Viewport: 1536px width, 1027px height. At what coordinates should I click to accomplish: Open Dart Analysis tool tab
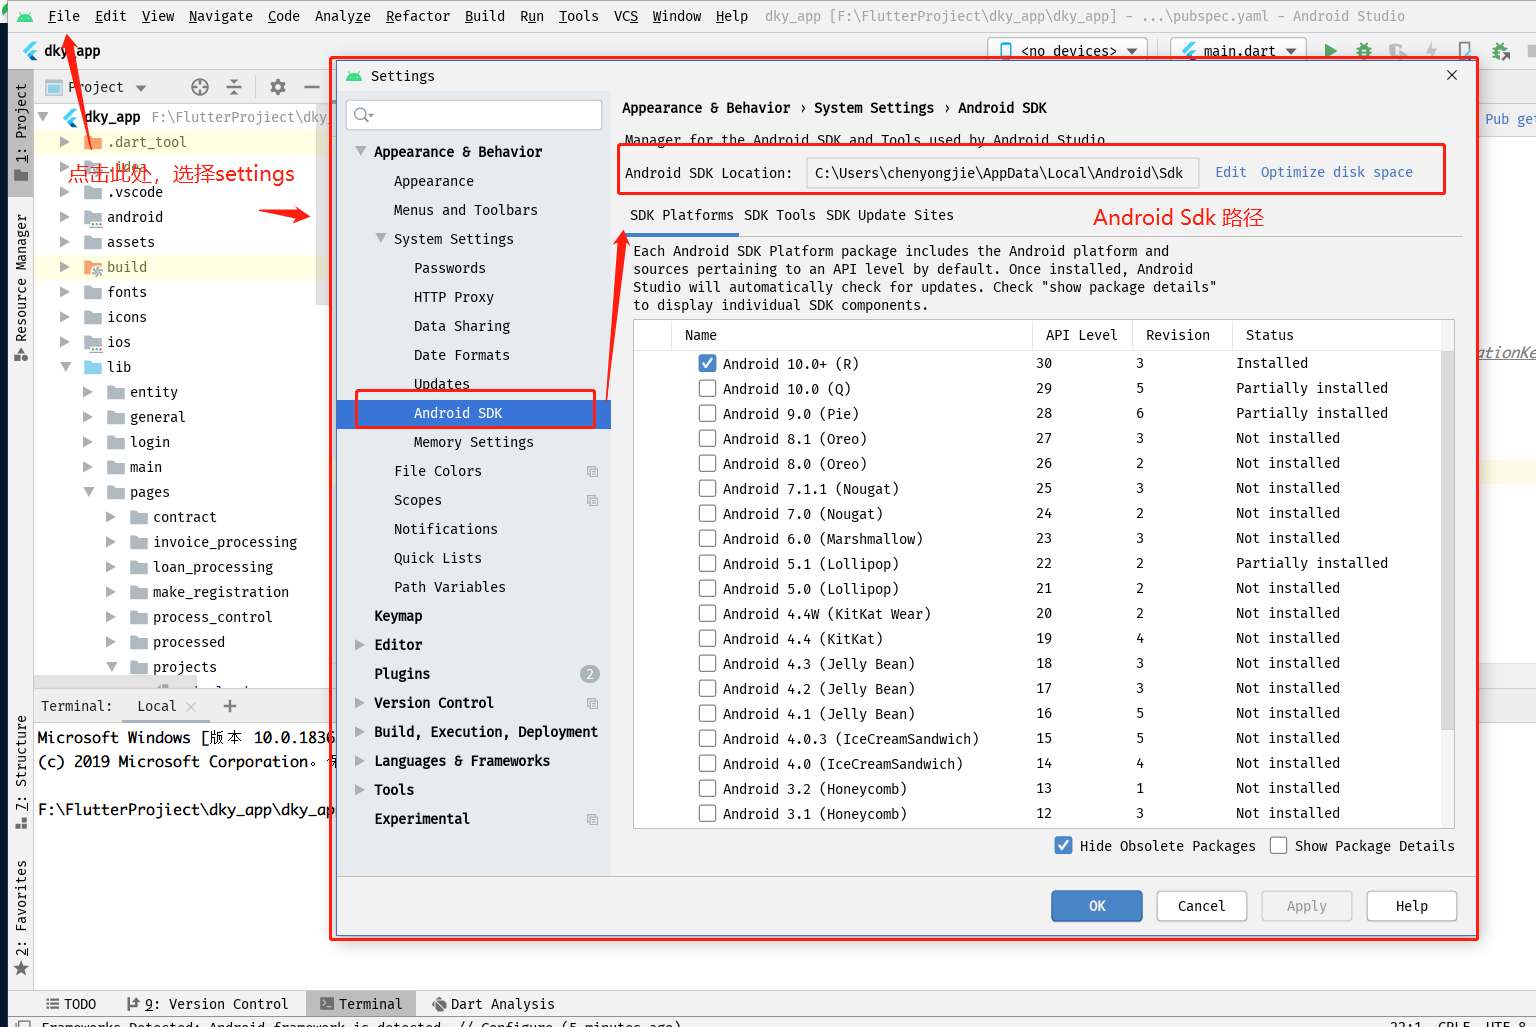click(x=493, y=1004)
